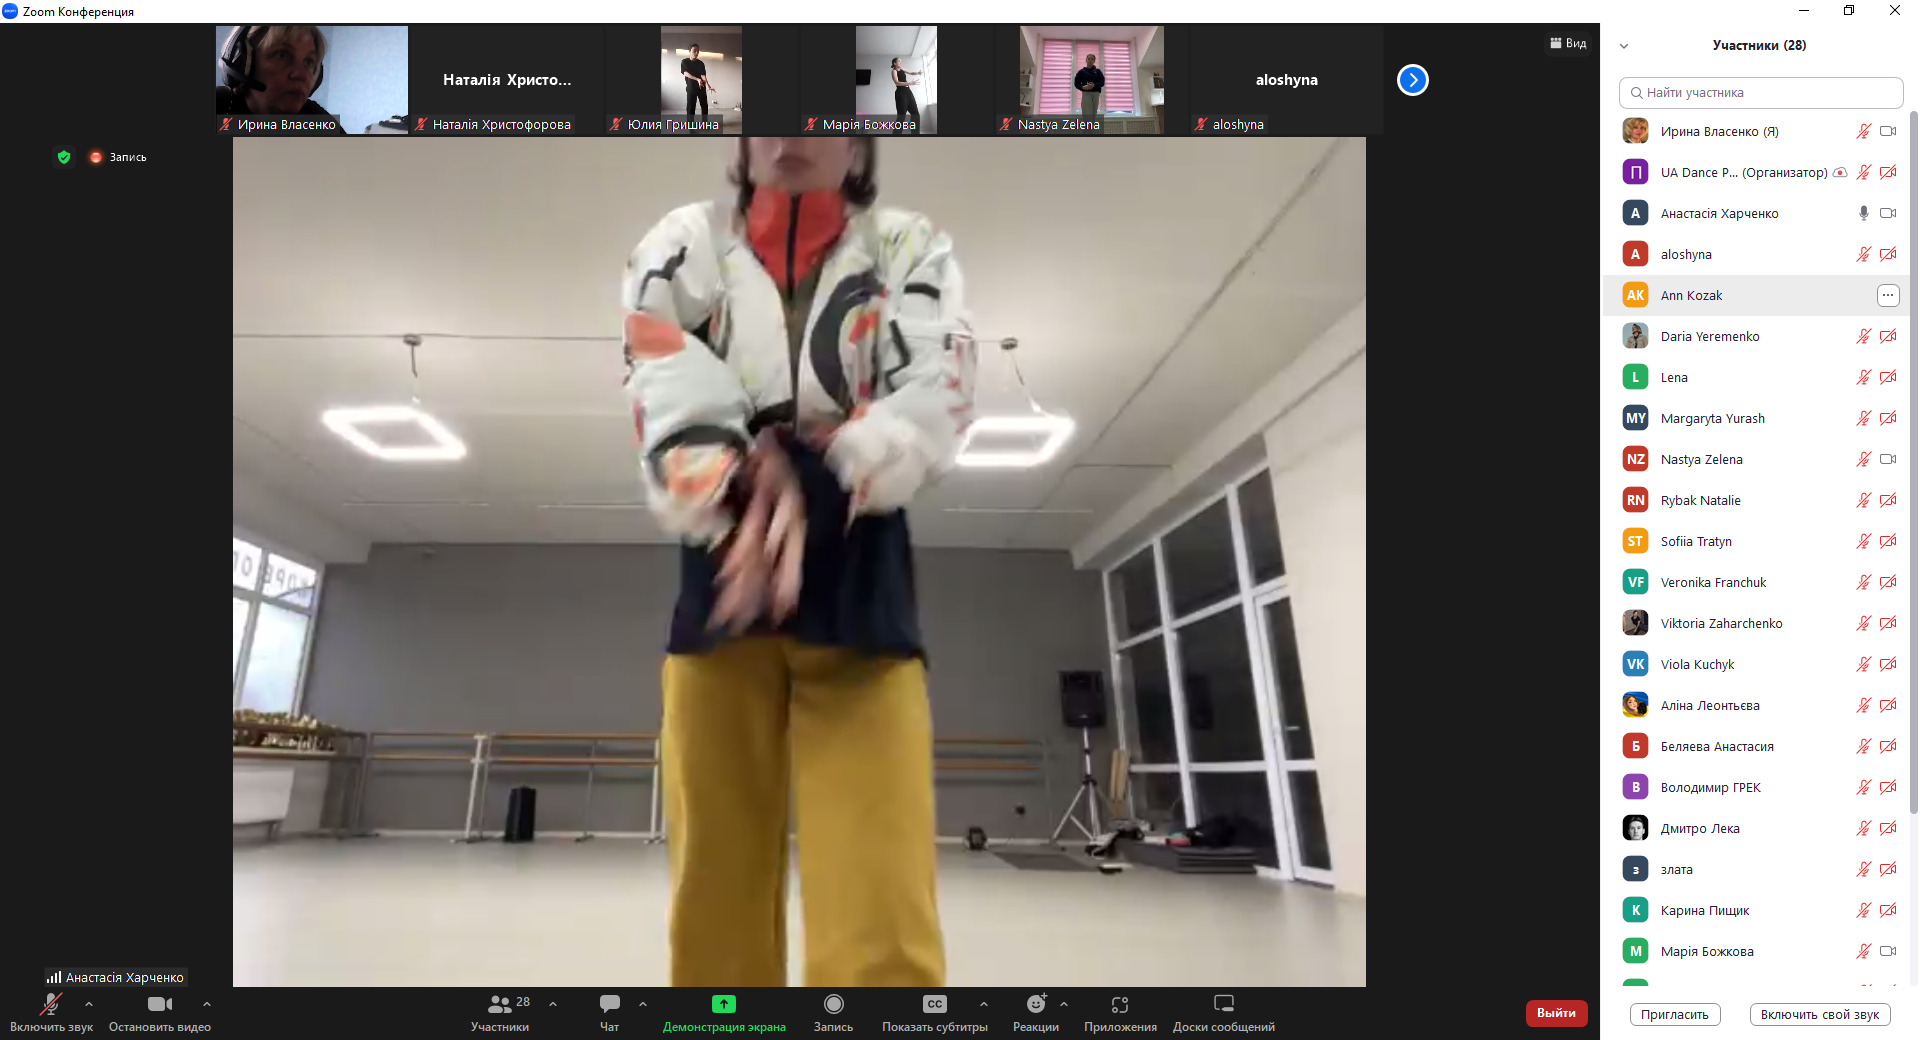1920x1040 pixels.
Task: Click disabled camera icon for Daria Yeremenko
Action: tap(1888, 336)
